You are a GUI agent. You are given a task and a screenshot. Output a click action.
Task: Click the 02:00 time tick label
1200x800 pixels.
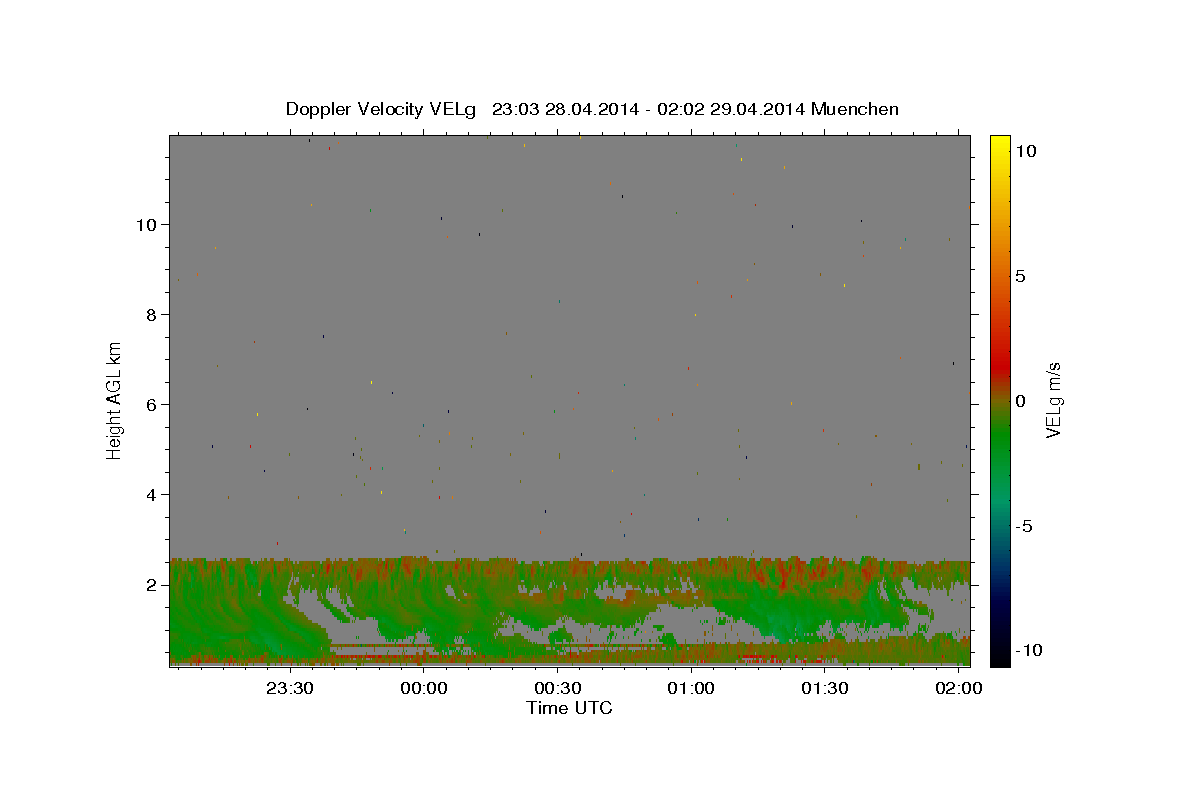[959, 688]
